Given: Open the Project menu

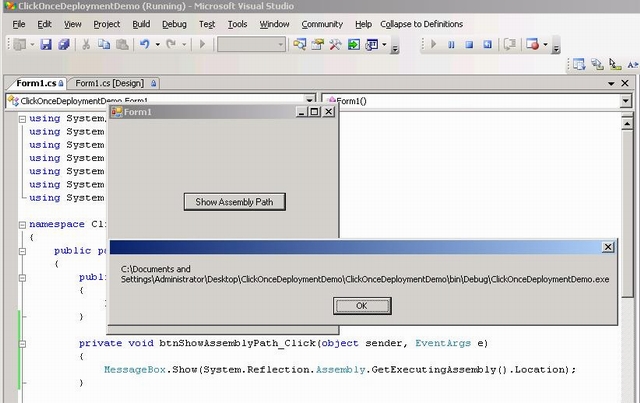Looking at the screenshot, I should [x=107, y=24].
